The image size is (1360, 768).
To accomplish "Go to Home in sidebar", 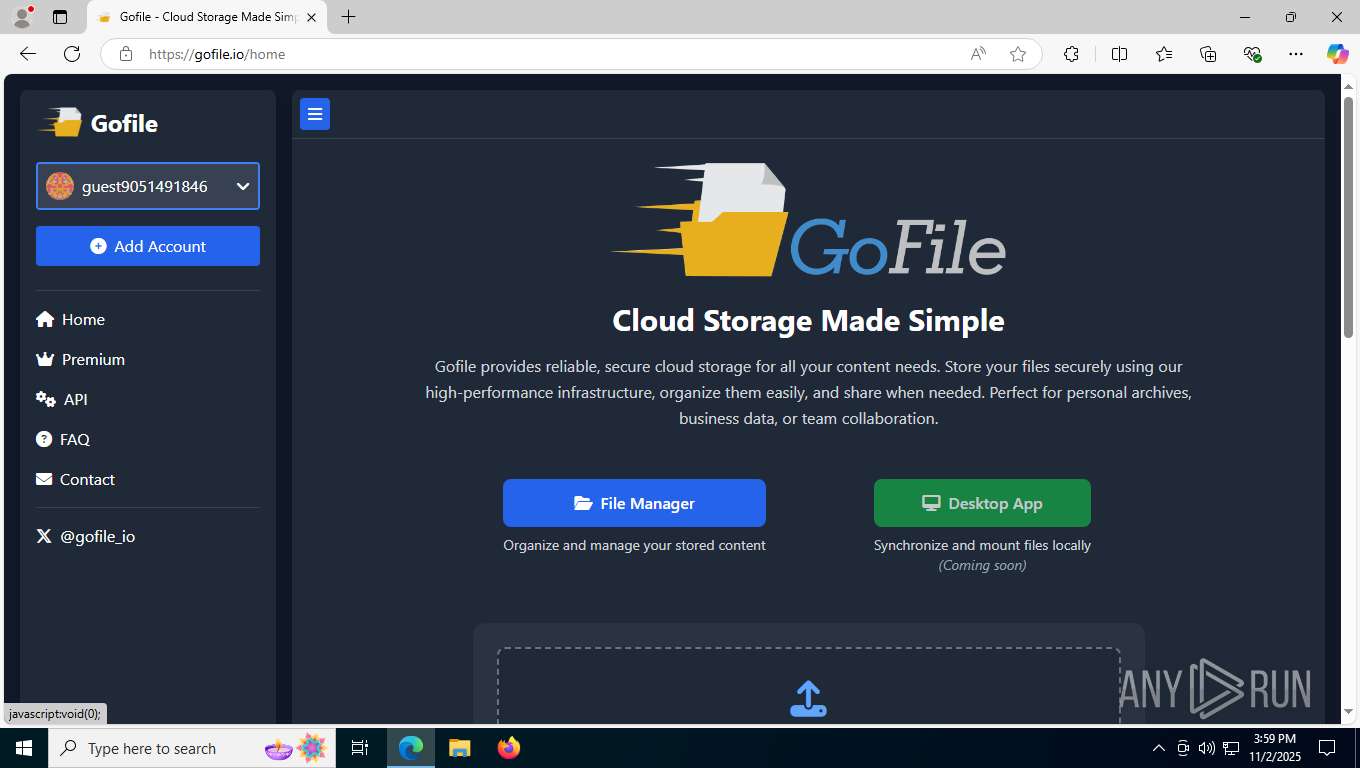I will [70, 319].
